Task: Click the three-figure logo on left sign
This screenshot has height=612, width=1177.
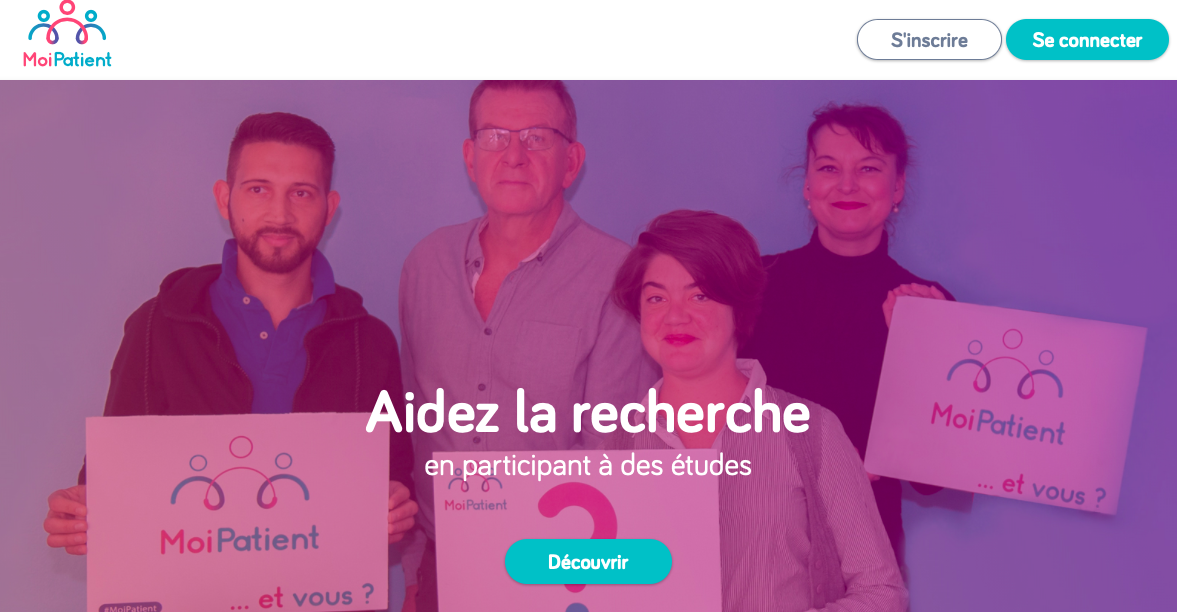Action: [240, 473]
